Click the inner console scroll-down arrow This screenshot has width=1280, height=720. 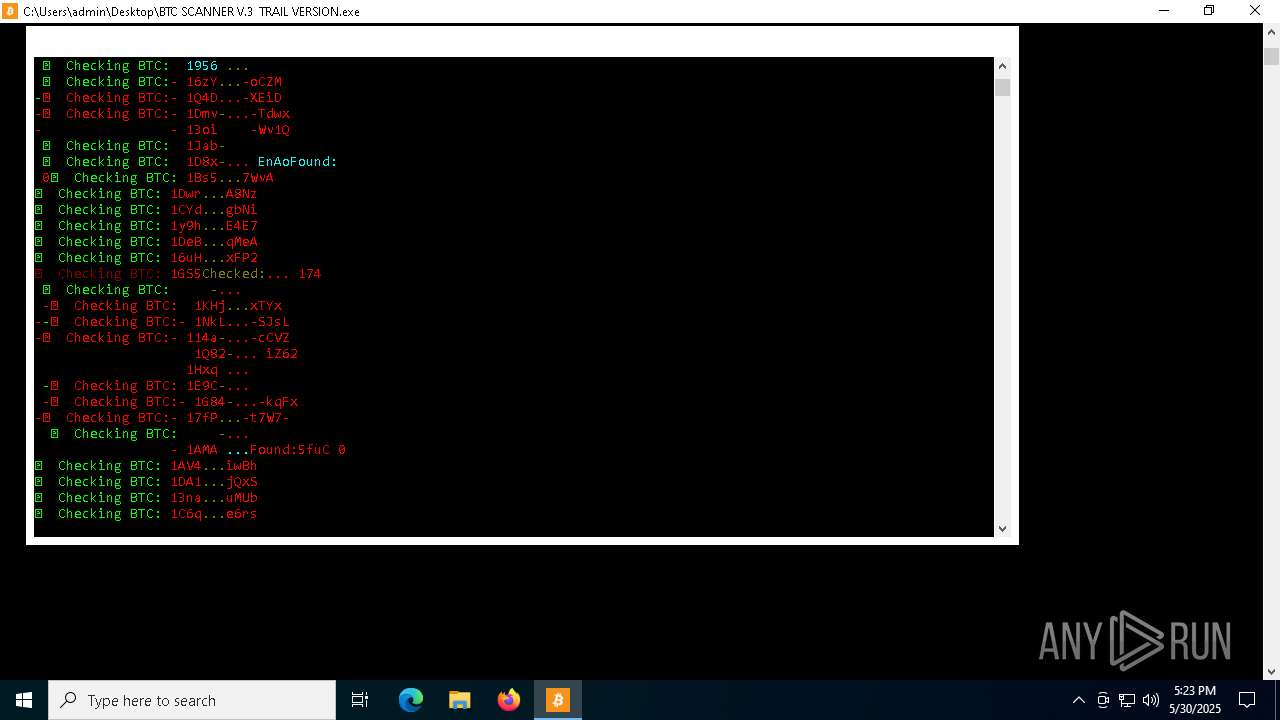pyautogui.click(x=1002, y=528)
